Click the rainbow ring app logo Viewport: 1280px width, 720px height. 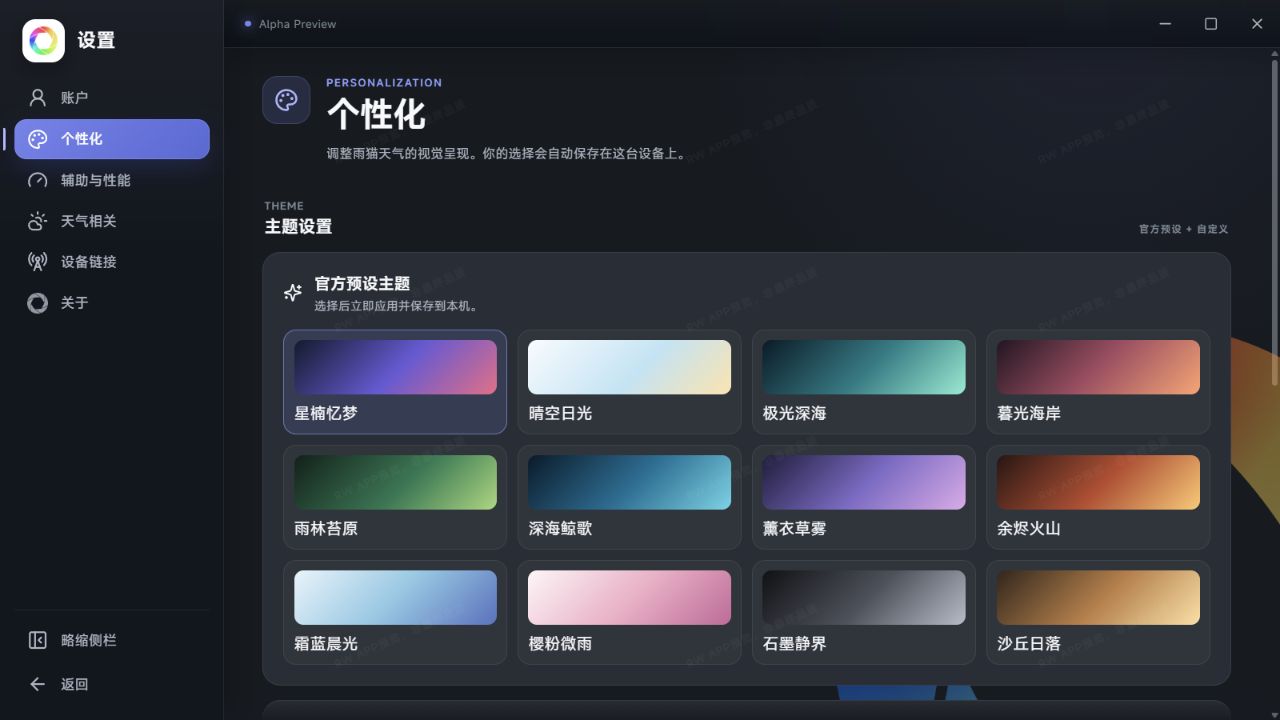tap(43, 41)
